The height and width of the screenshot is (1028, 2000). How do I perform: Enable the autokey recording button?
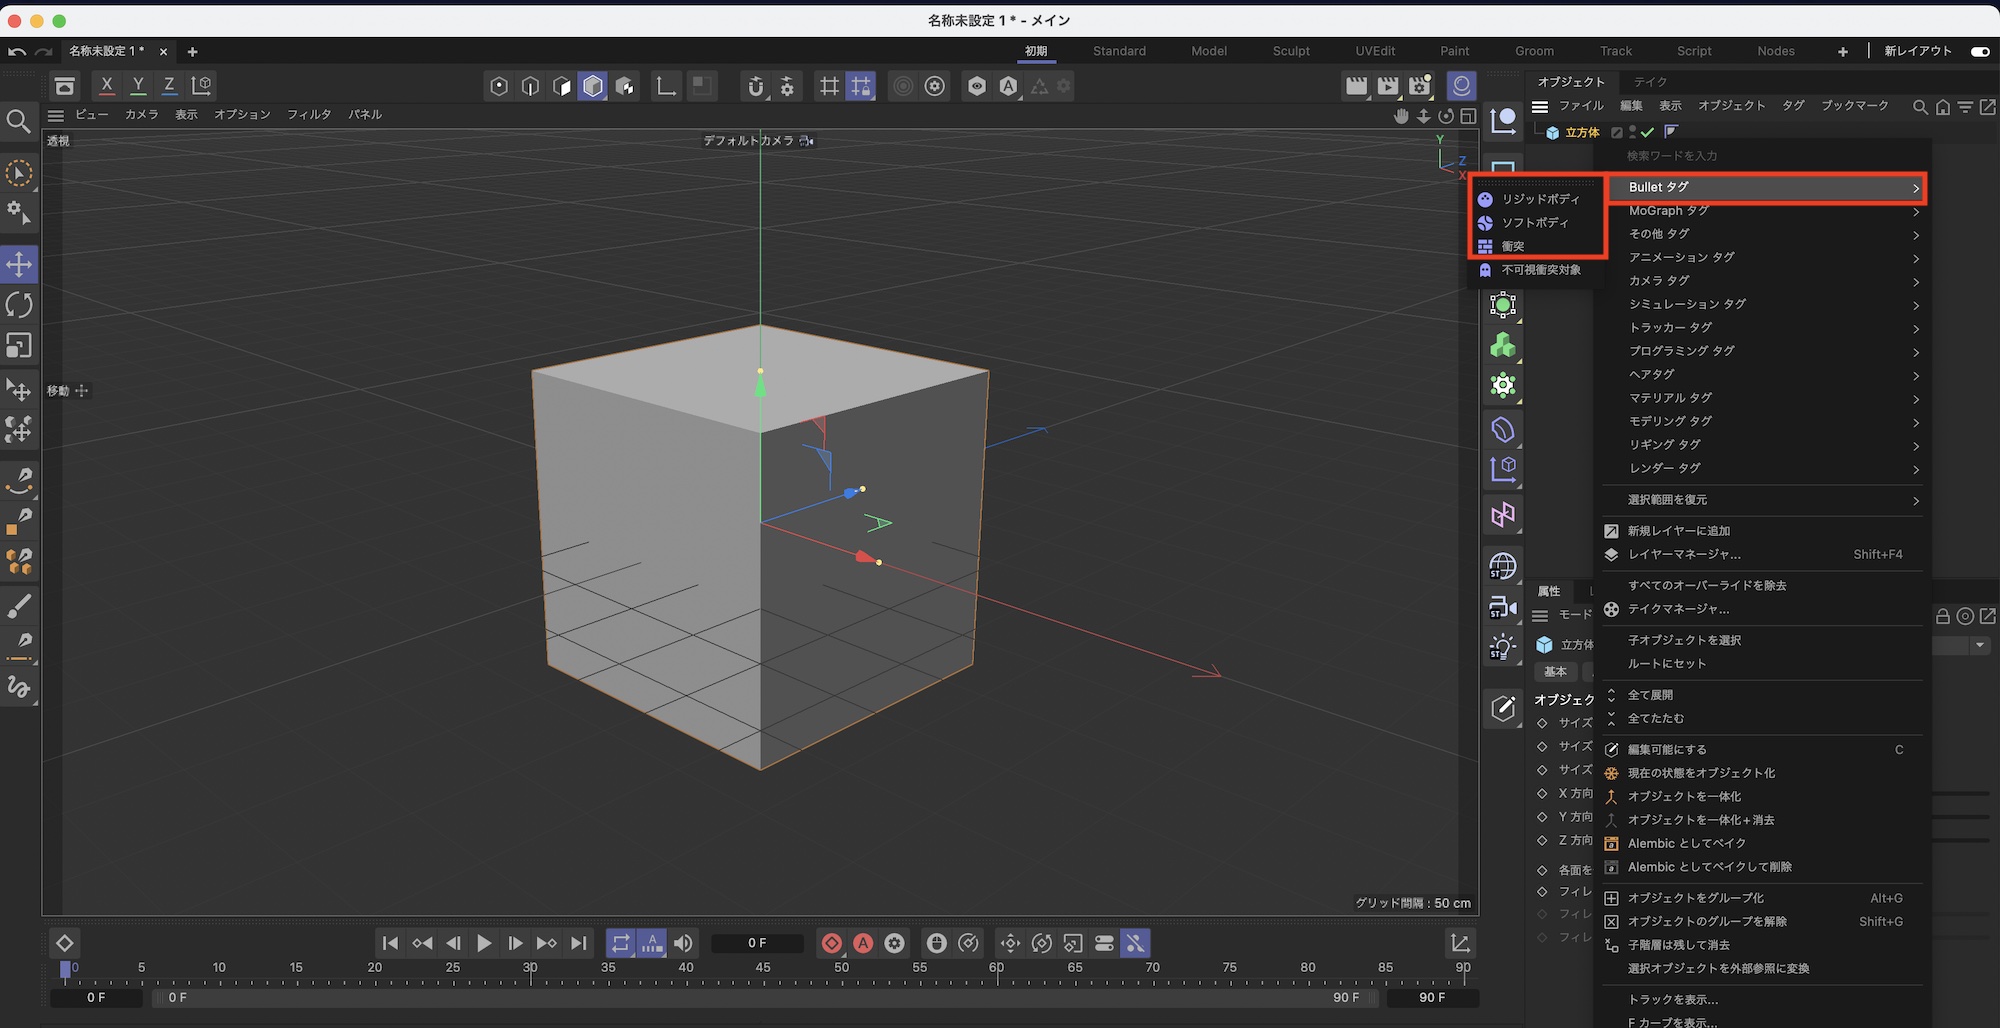click(x=863, y=942)
